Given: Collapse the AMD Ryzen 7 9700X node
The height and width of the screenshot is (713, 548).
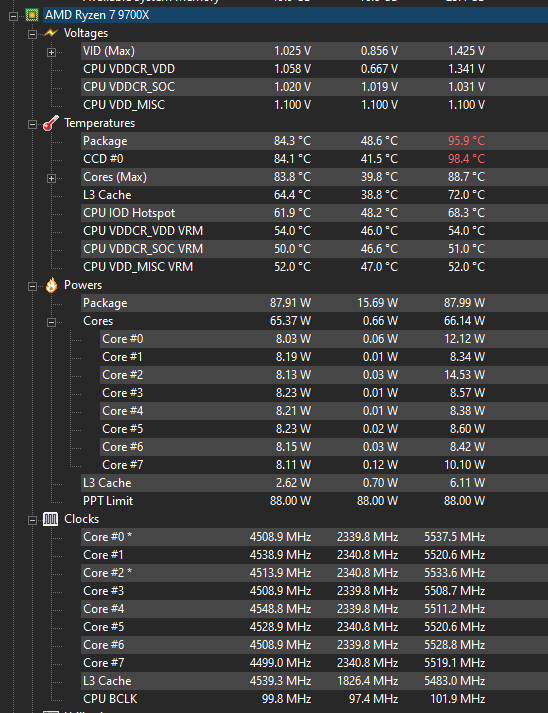Looking at the screenshot, I should tap(13, 16).
